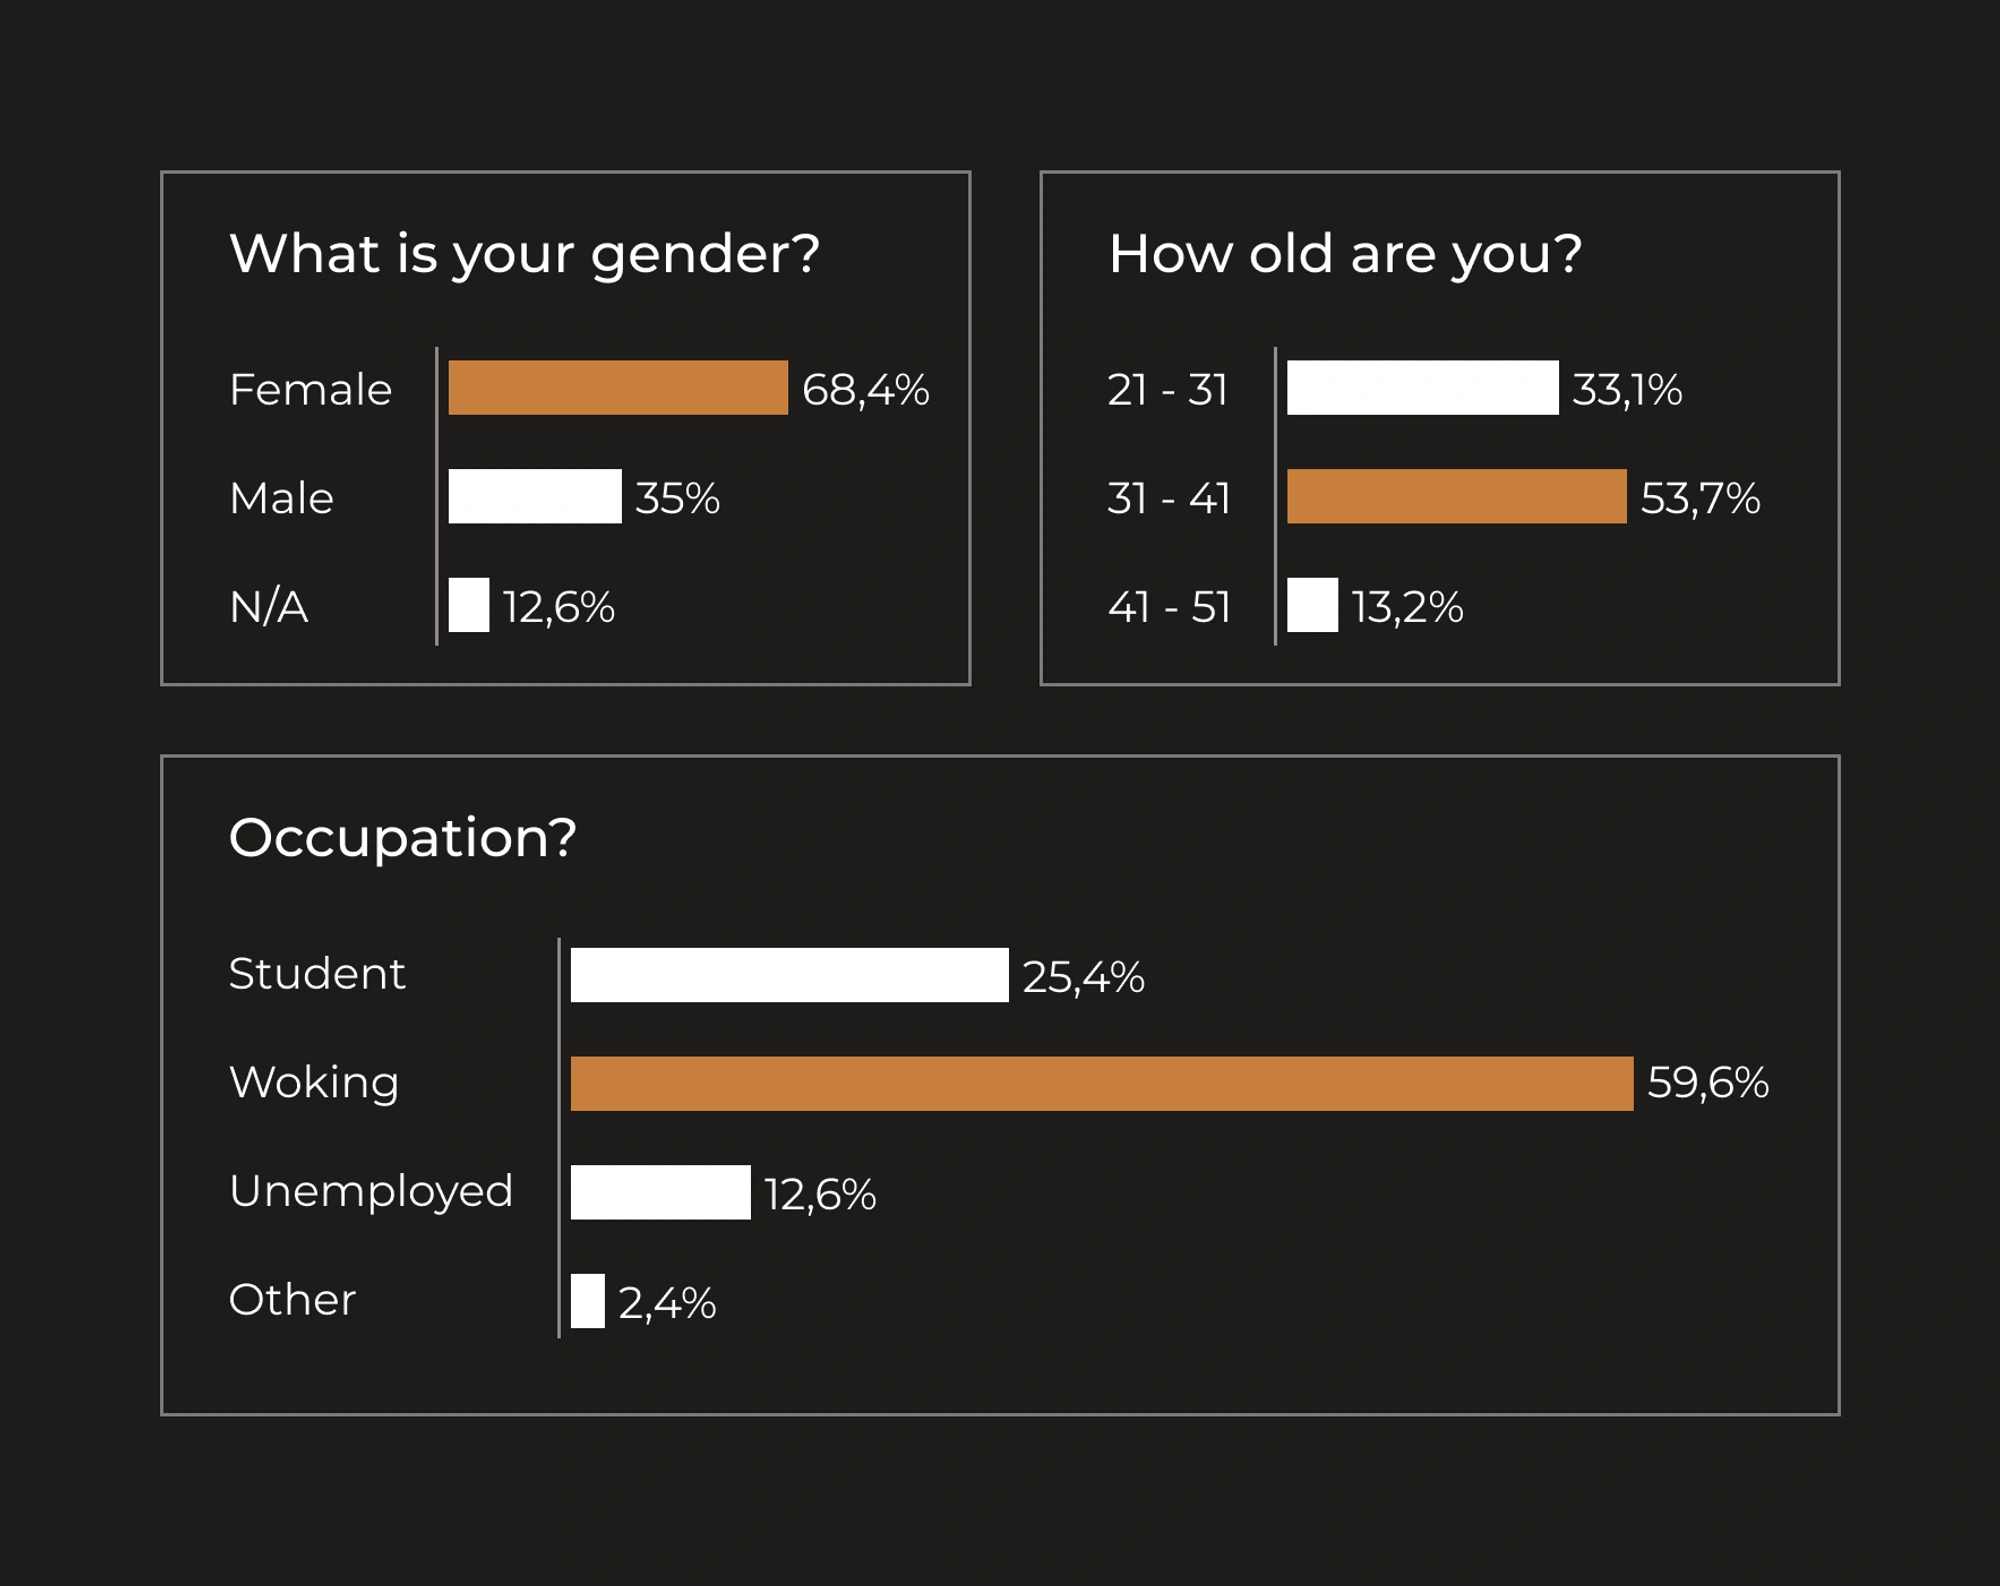Click the orange Female 68,4% bar
Viewport: 2000px width, 1586px height.
618,388
